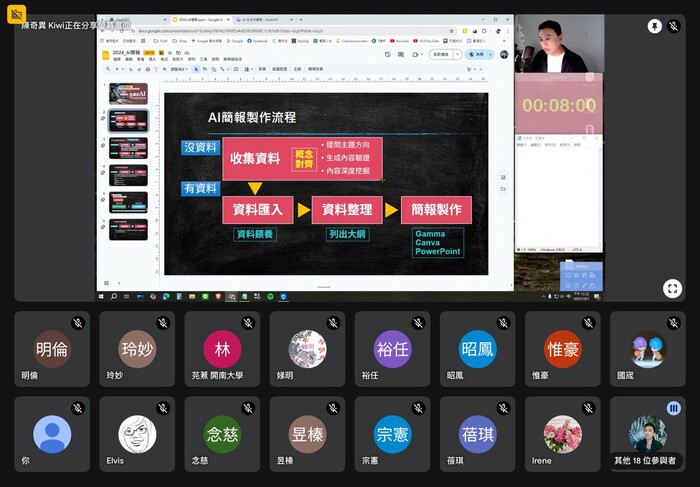Click Elvis's cartoon avatar
The height and width of the screenshot is (487, 700).
(x=137, y=434)
